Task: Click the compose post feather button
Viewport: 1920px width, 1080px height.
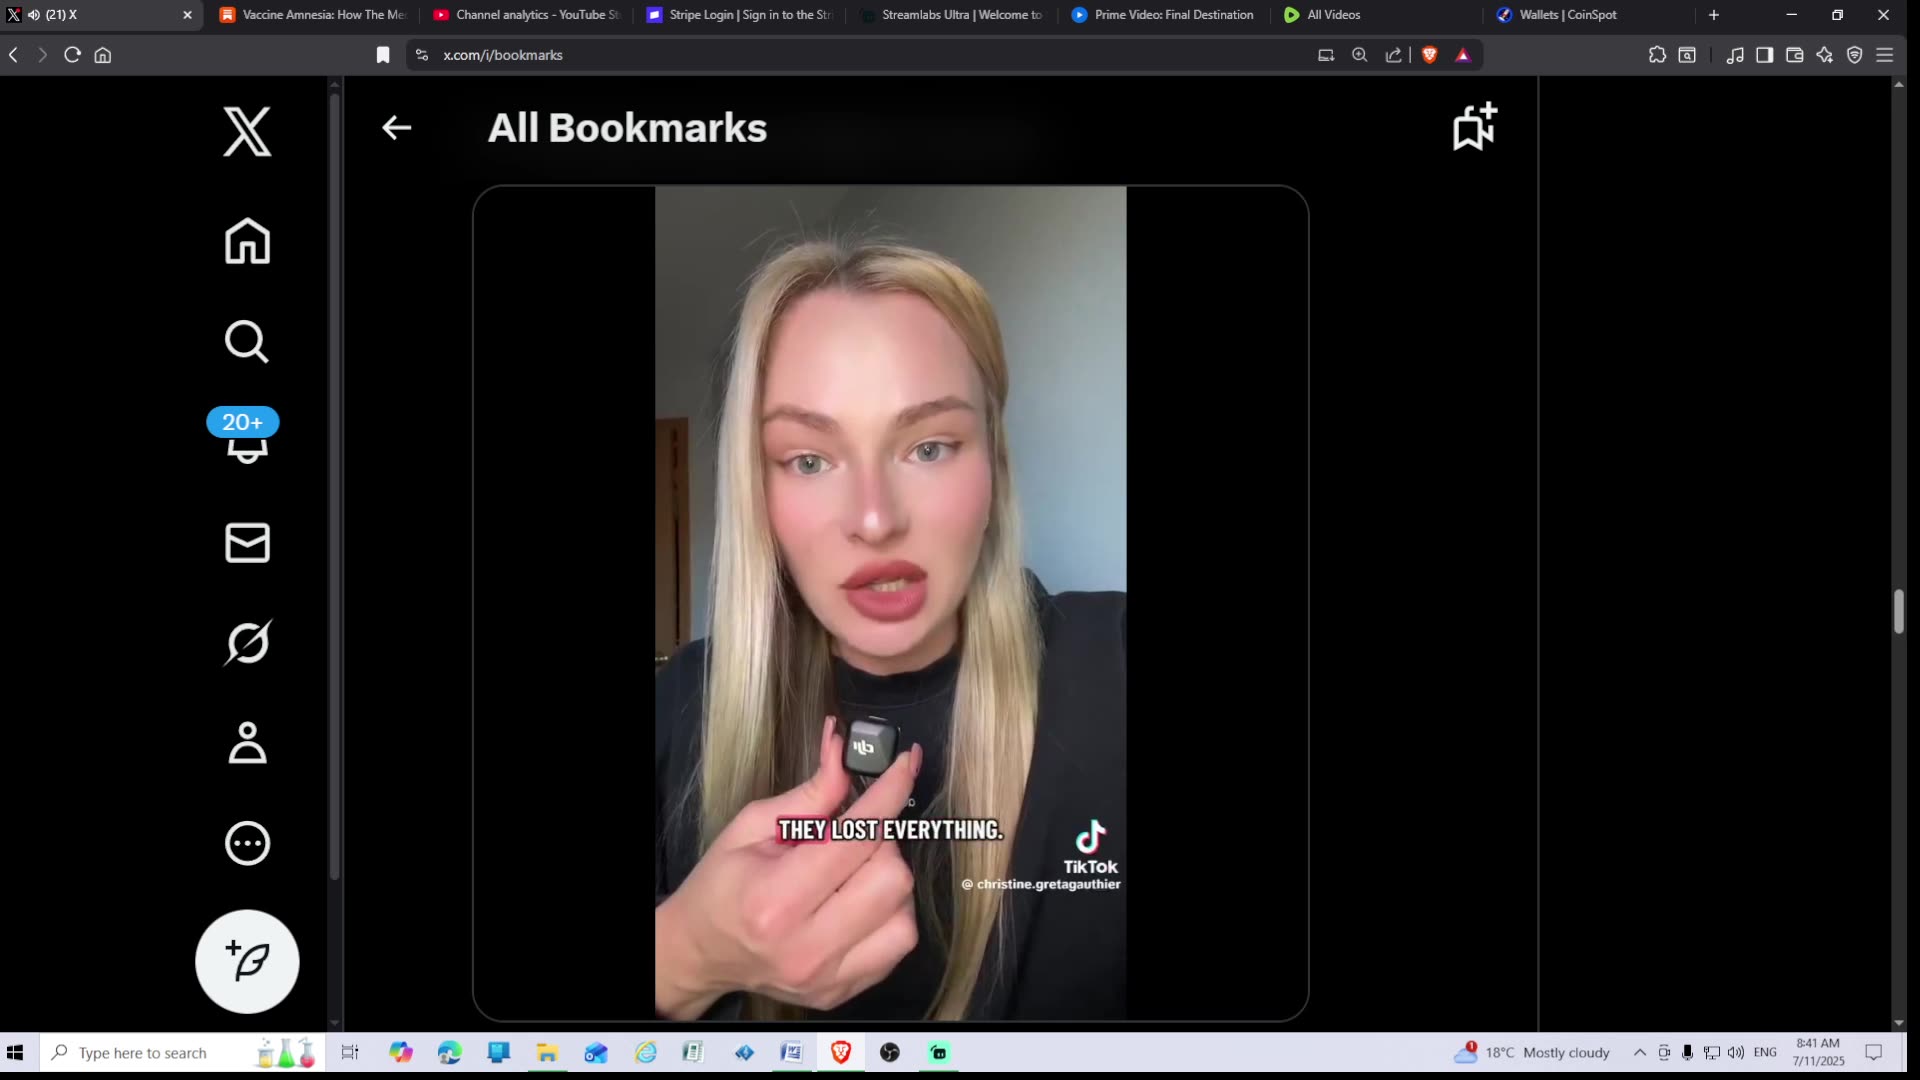Action: [247, 961]
